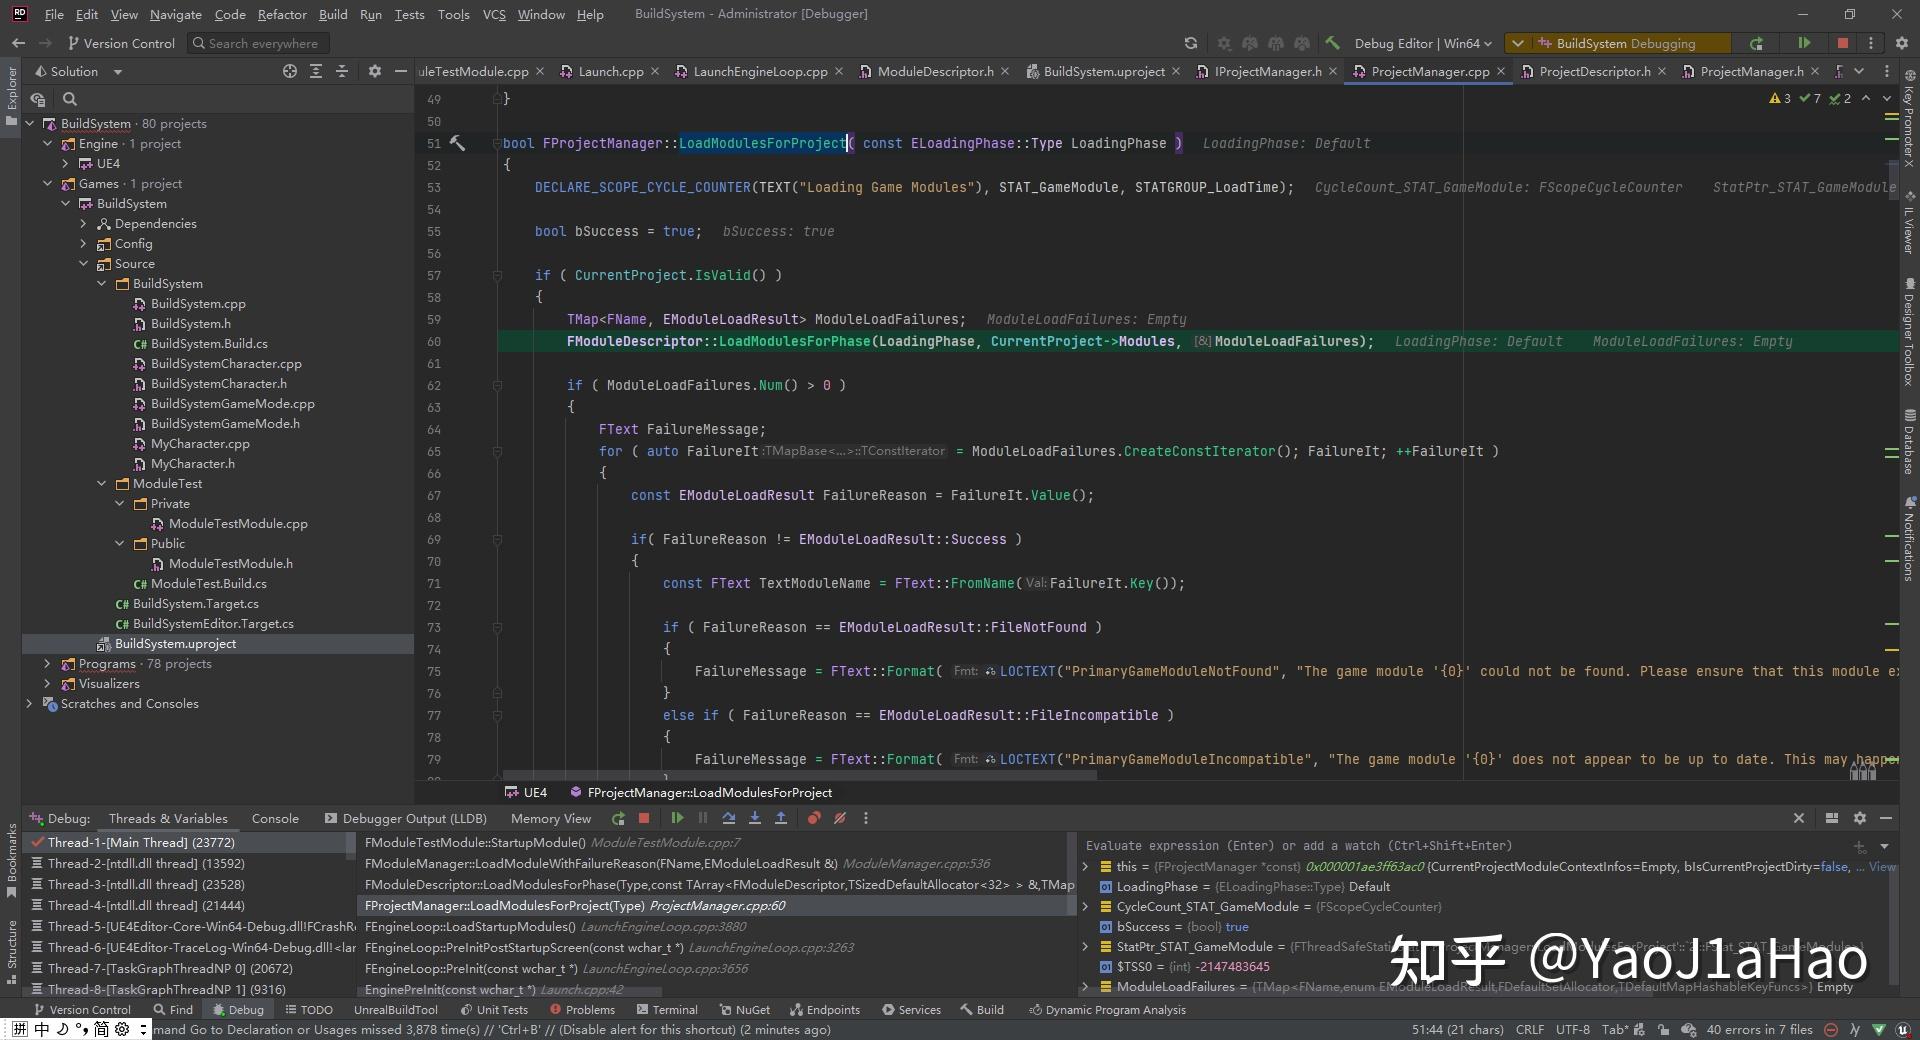Image resolution: width=1920 pixels, height=1040 pixels.
Task: Pause the running program
Action: 703,818
